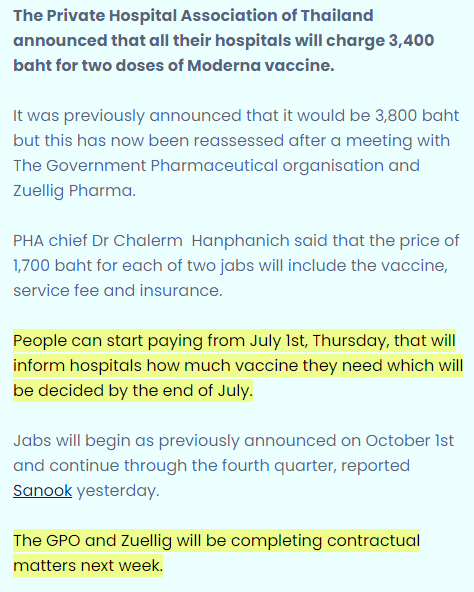474x592 pixels.
Task: Click the "3,400" figure in the headline
Action: coord(411,40)
